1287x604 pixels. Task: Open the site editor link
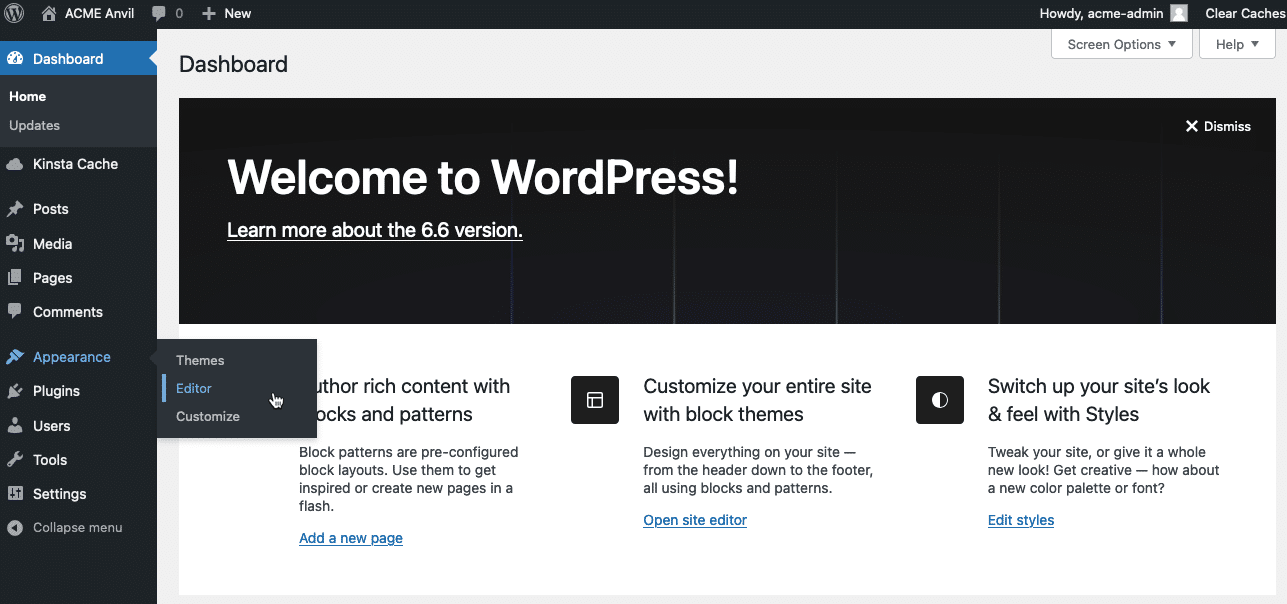694,520
